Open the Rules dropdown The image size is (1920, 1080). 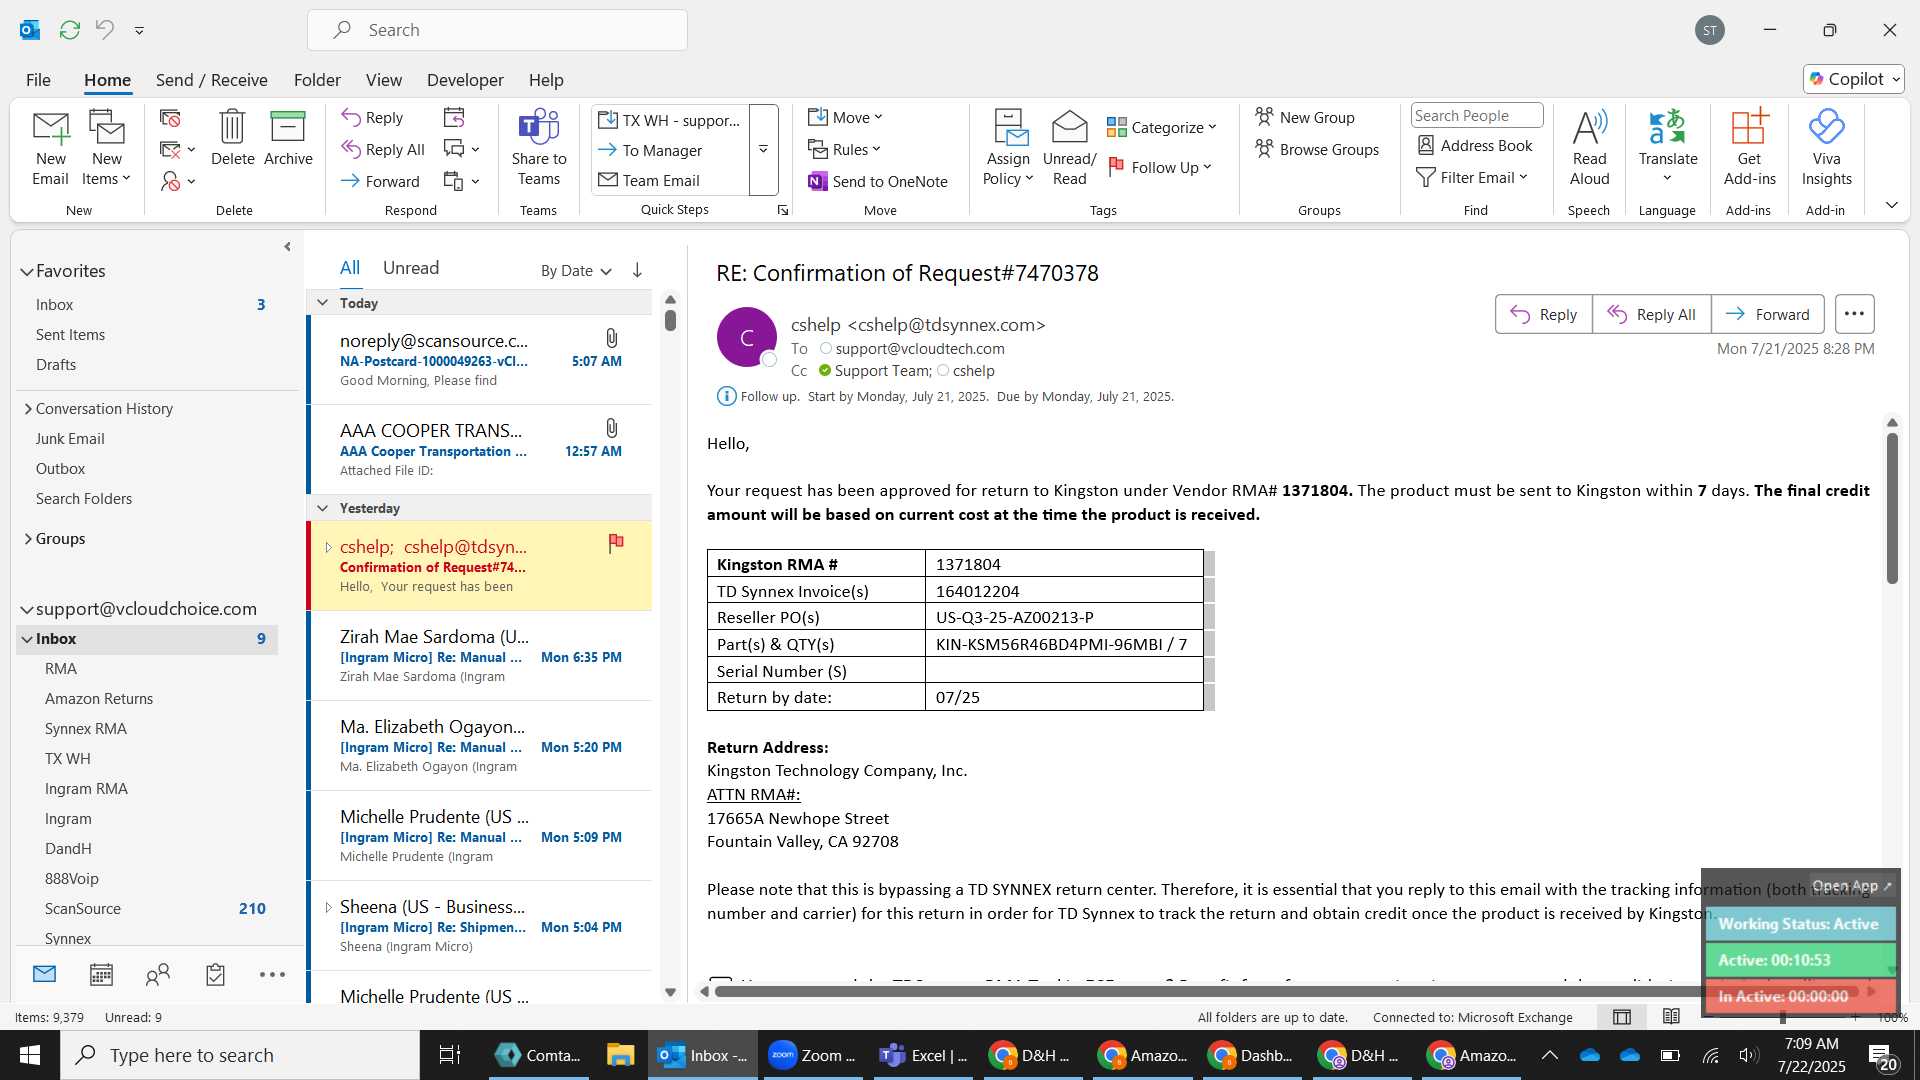[x=845, y=149]
